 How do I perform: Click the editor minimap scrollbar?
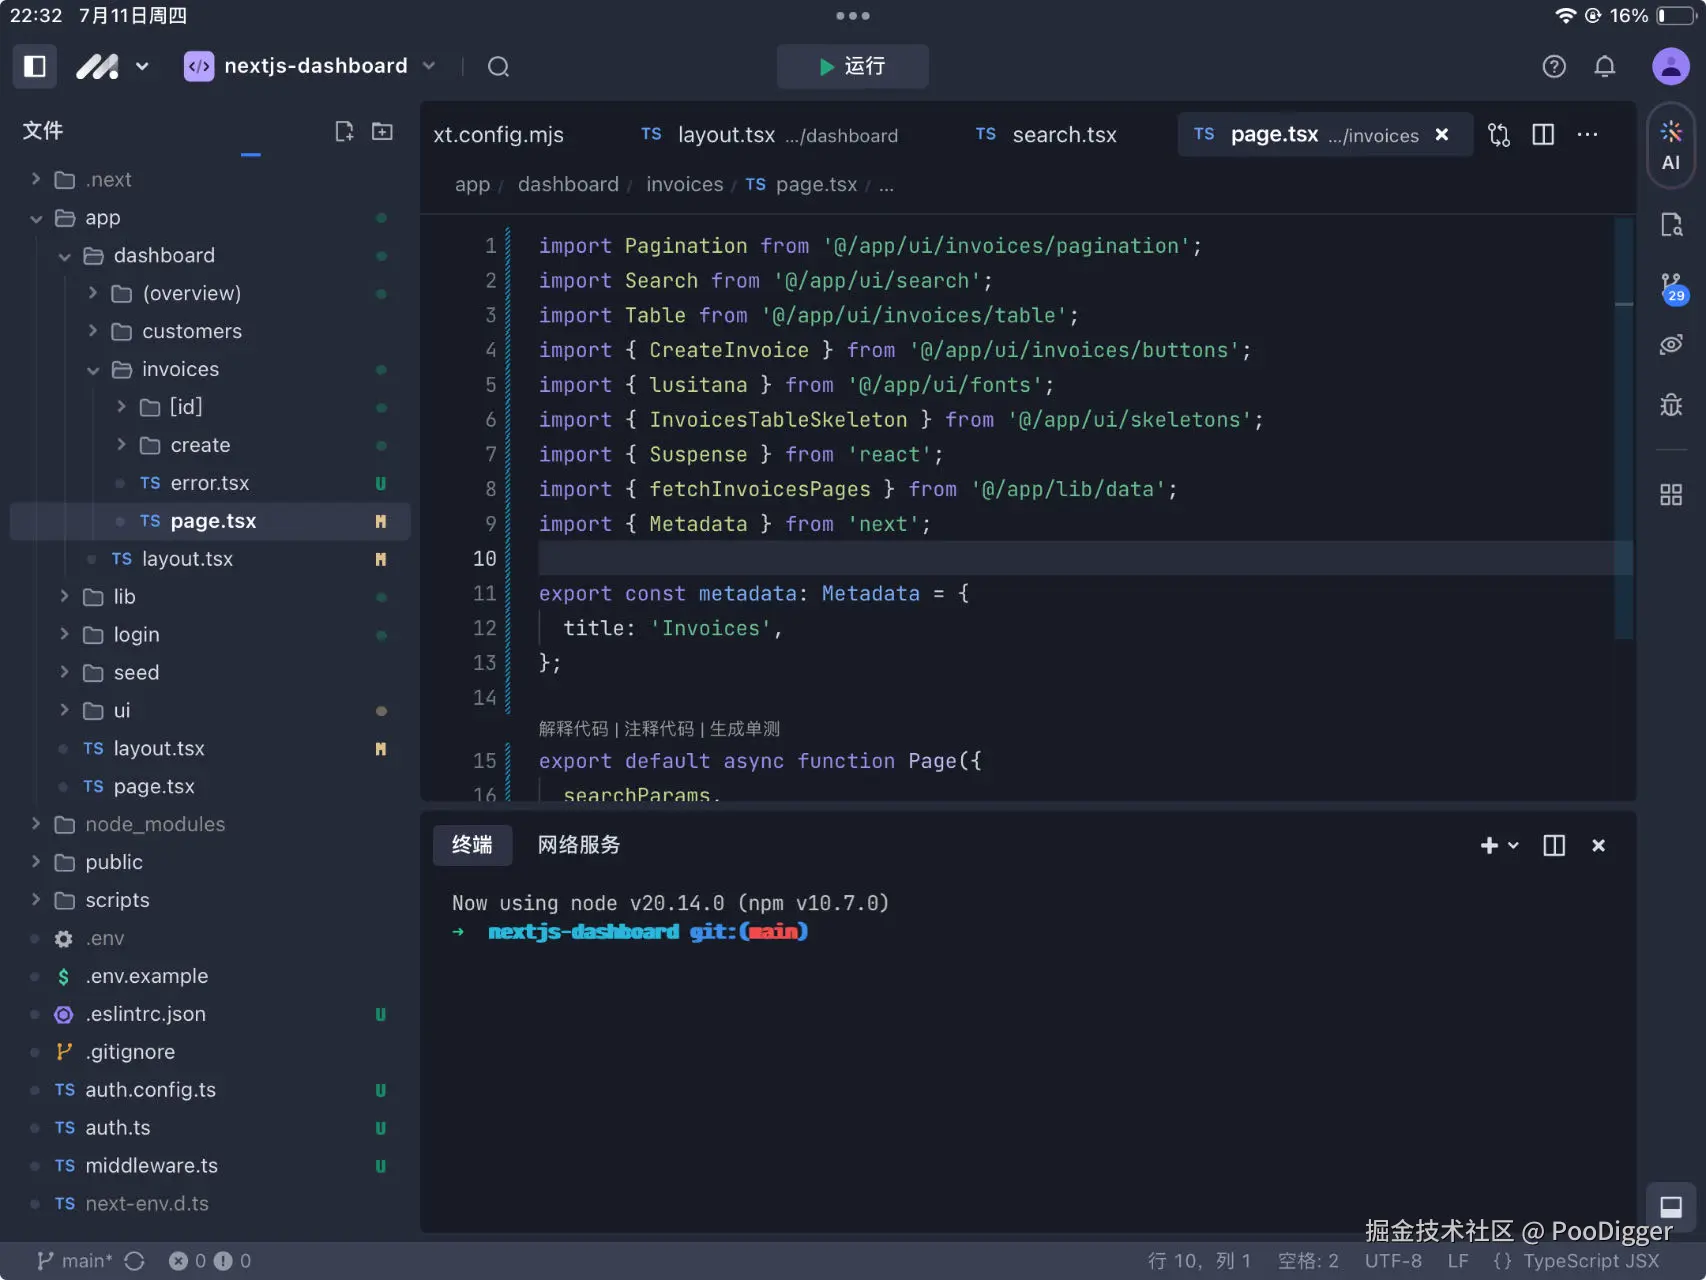coord(1624,430)
